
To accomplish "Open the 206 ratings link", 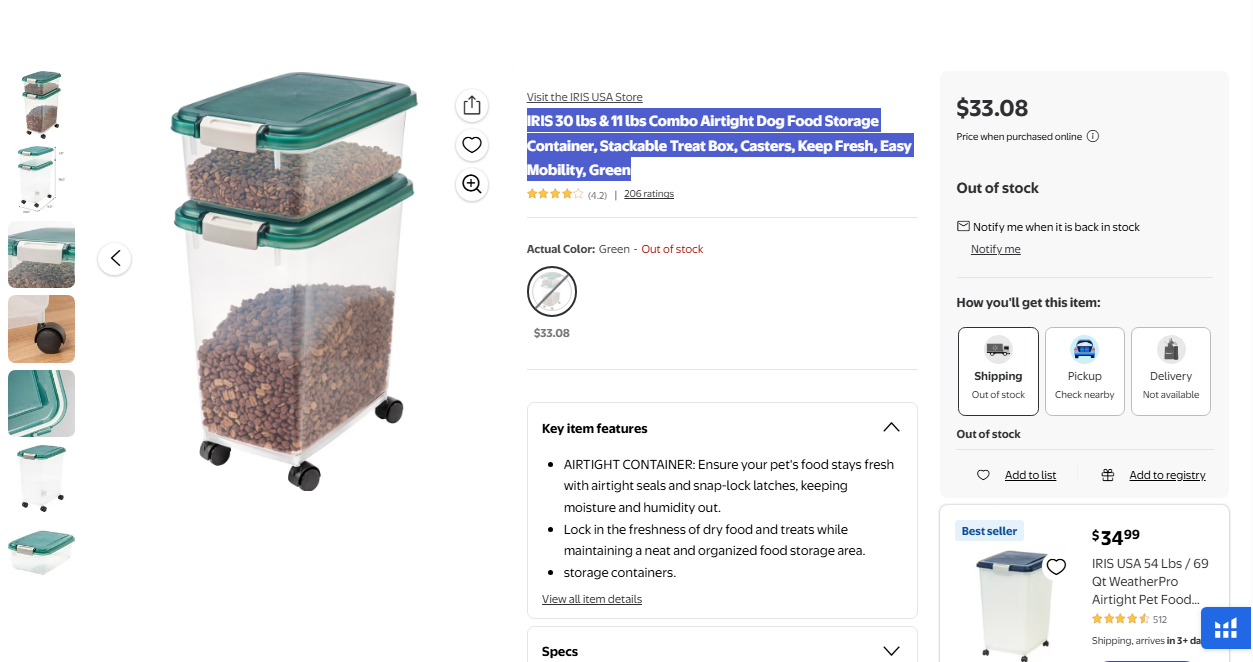I will click(649, 194).
